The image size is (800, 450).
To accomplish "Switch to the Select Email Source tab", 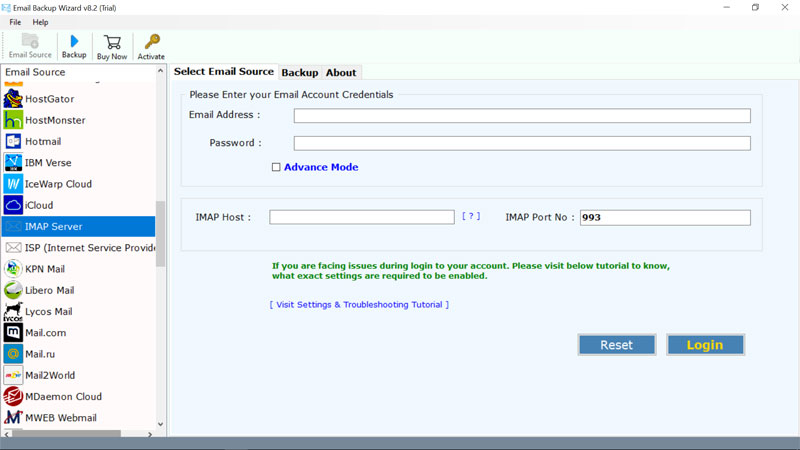I will point(223,71).
